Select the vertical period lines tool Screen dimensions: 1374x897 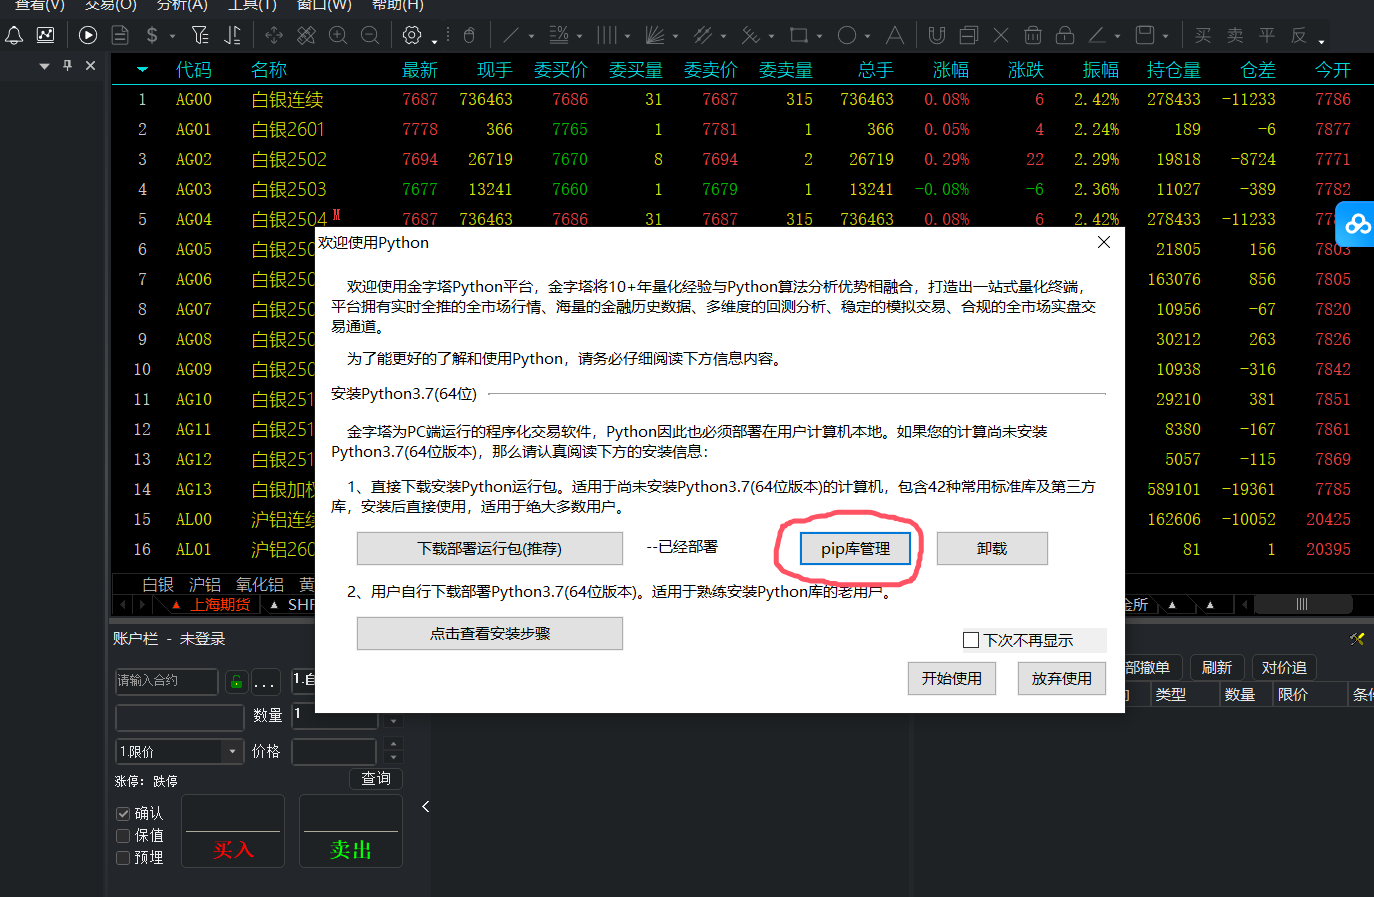pos(606,35)
